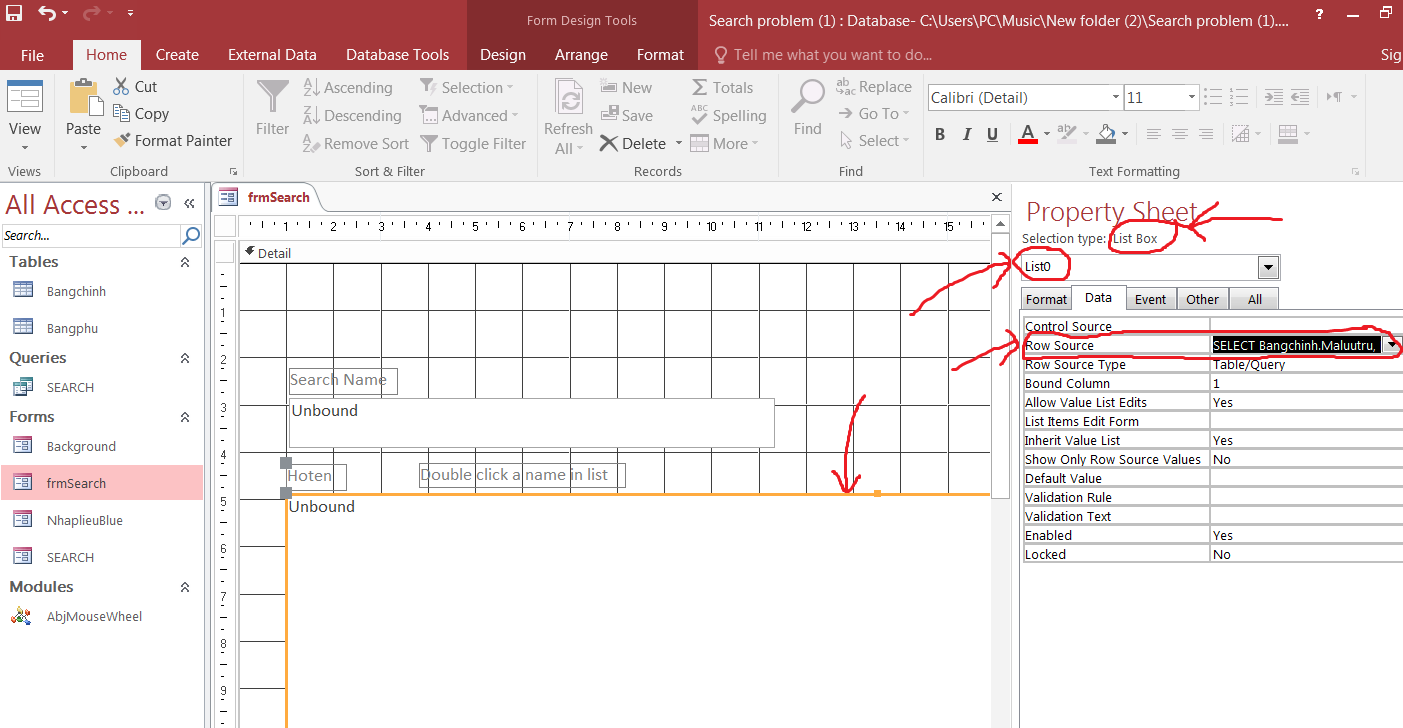
Task: Click Save record command
Action: [626, 116]
